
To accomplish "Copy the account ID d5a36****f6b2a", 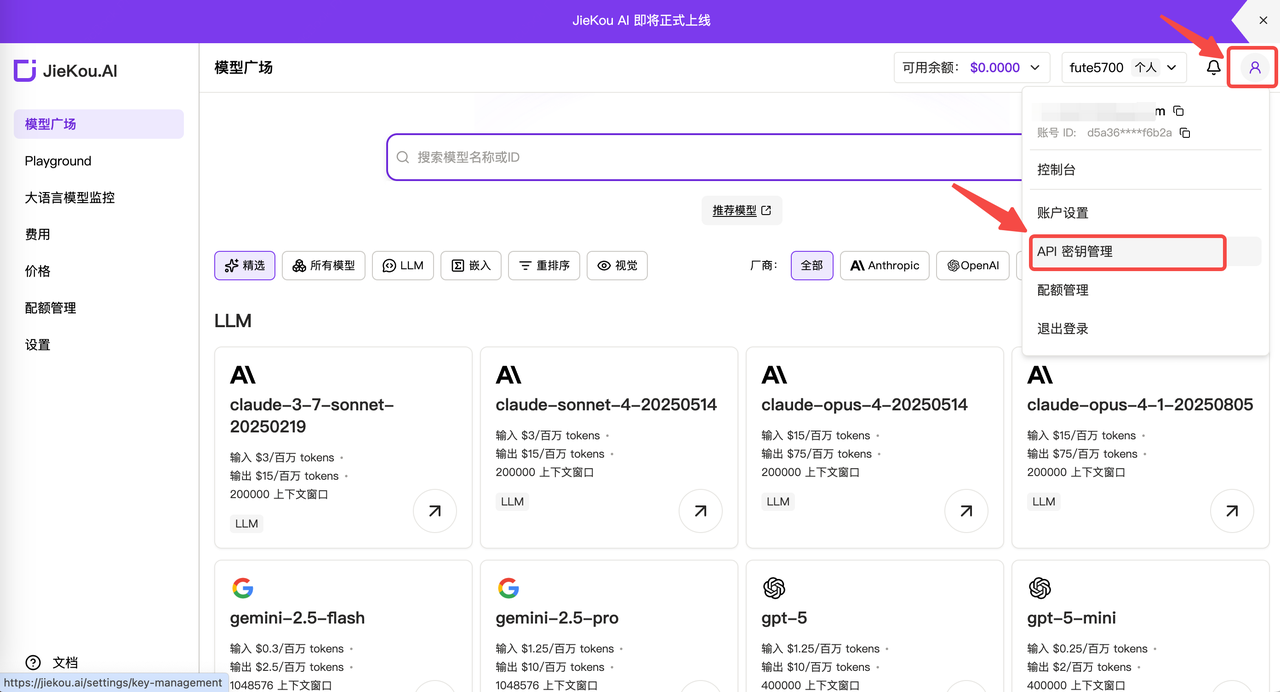I will pos(1185,132).
